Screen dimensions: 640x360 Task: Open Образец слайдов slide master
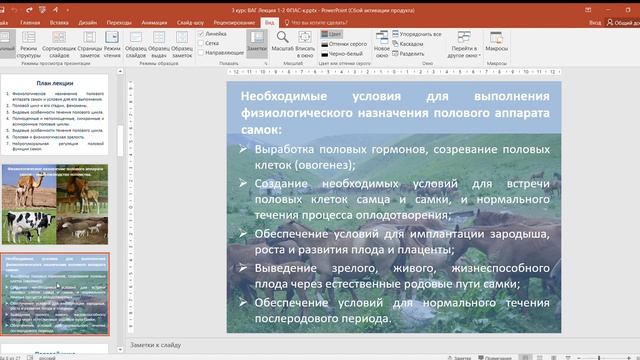[136, 44]
